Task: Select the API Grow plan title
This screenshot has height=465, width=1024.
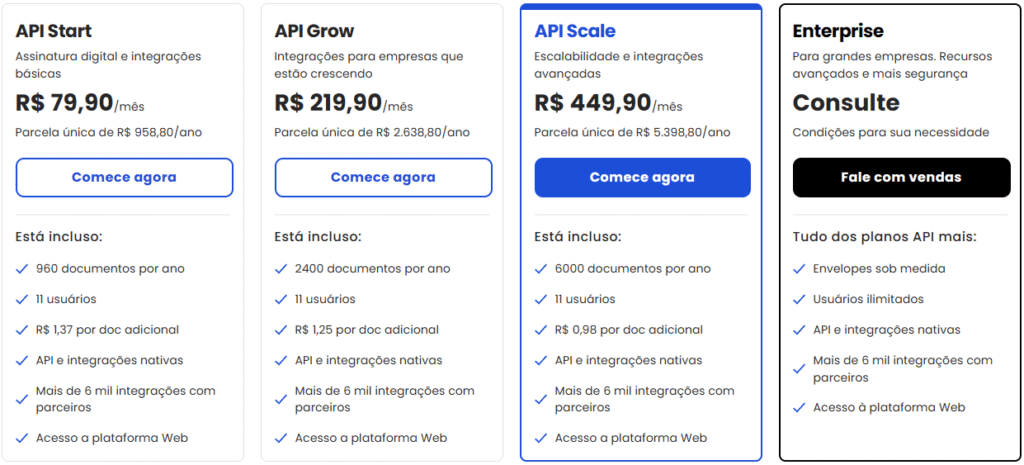Action: (314, 31)
